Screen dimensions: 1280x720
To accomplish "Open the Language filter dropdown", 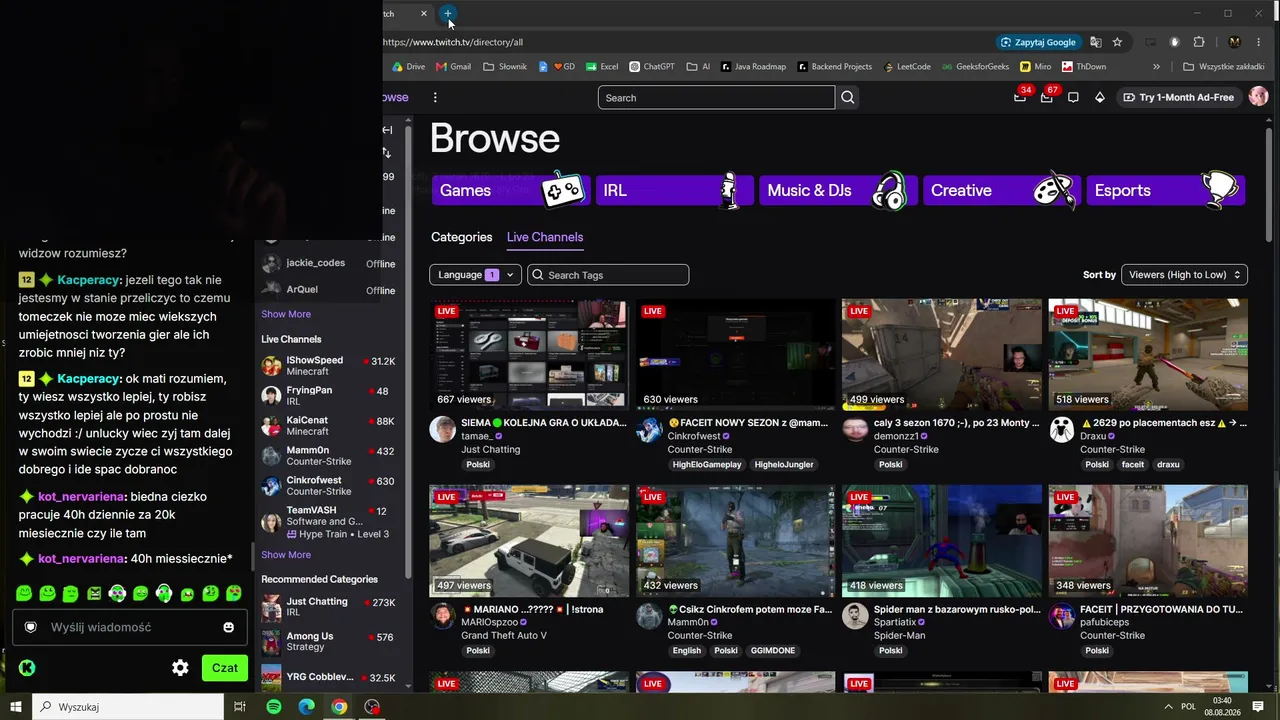I will [x=475, y=275].
